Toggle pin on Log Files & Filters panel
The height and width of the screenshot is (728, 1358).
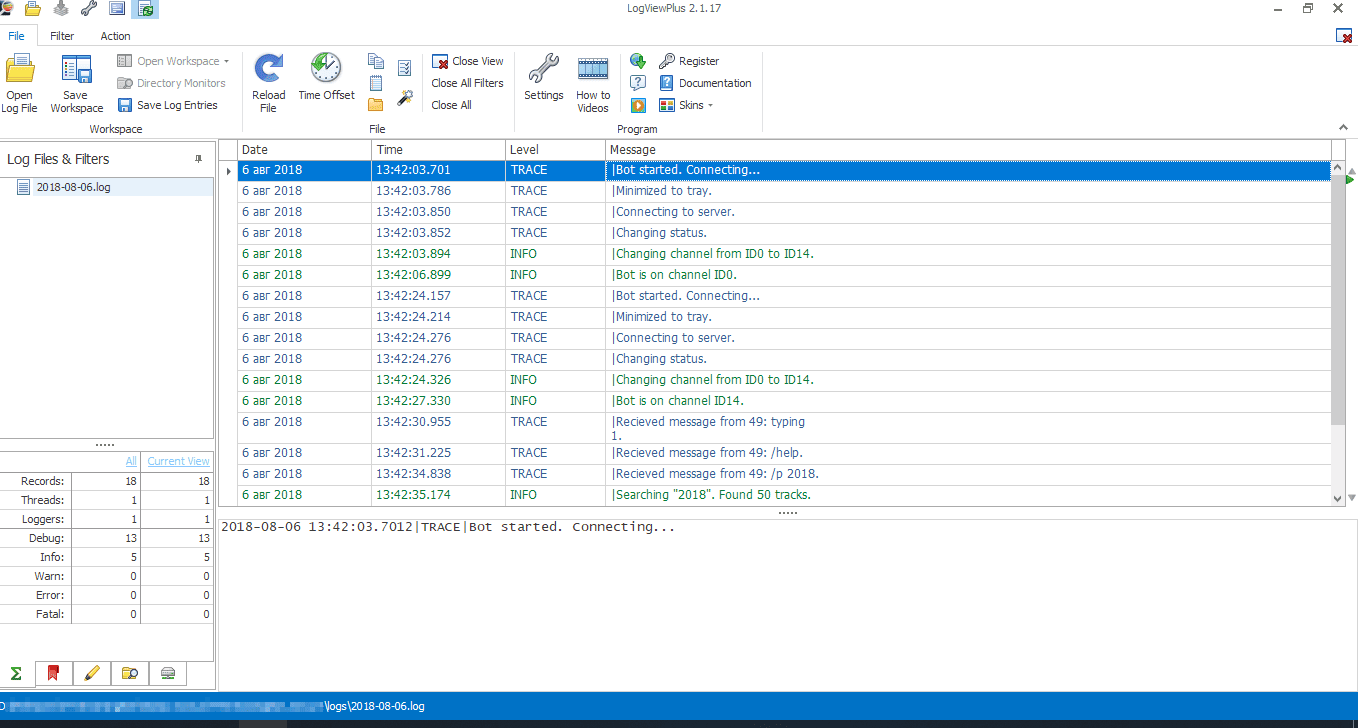pyautogui.click(x=198, y=159)
